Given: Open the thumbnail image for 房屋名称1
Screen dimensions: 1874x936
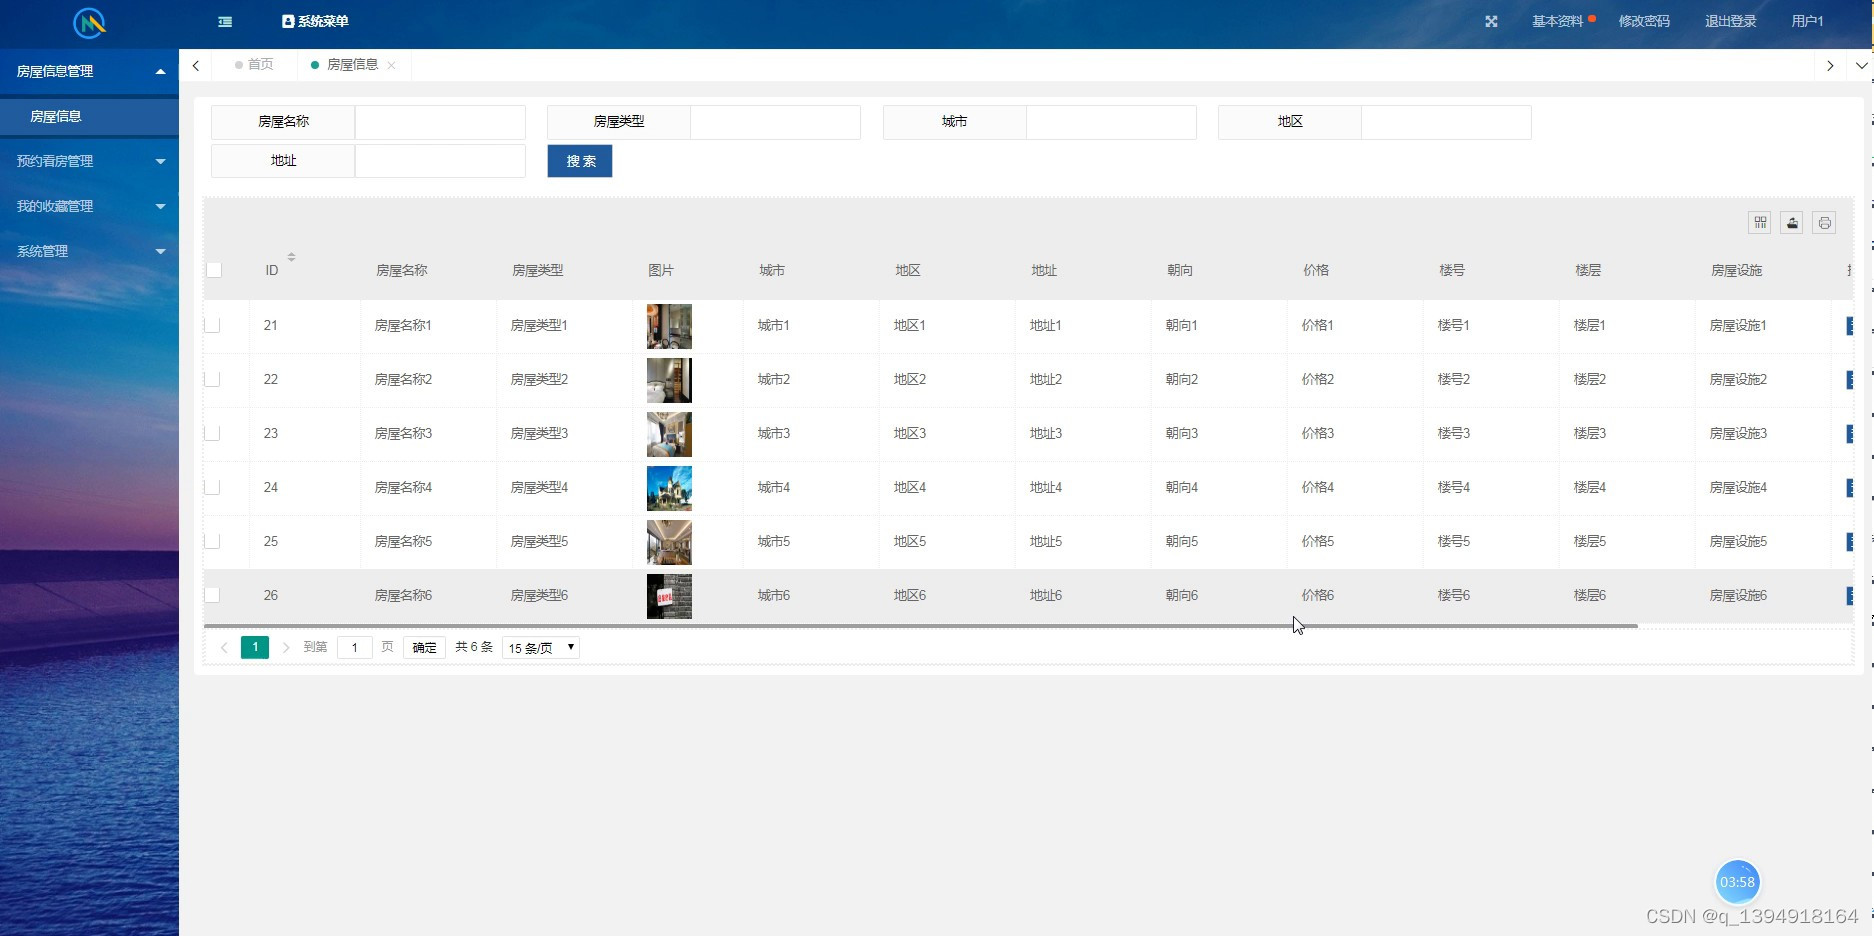Looking at the screenshot, I should click(669, 326).
